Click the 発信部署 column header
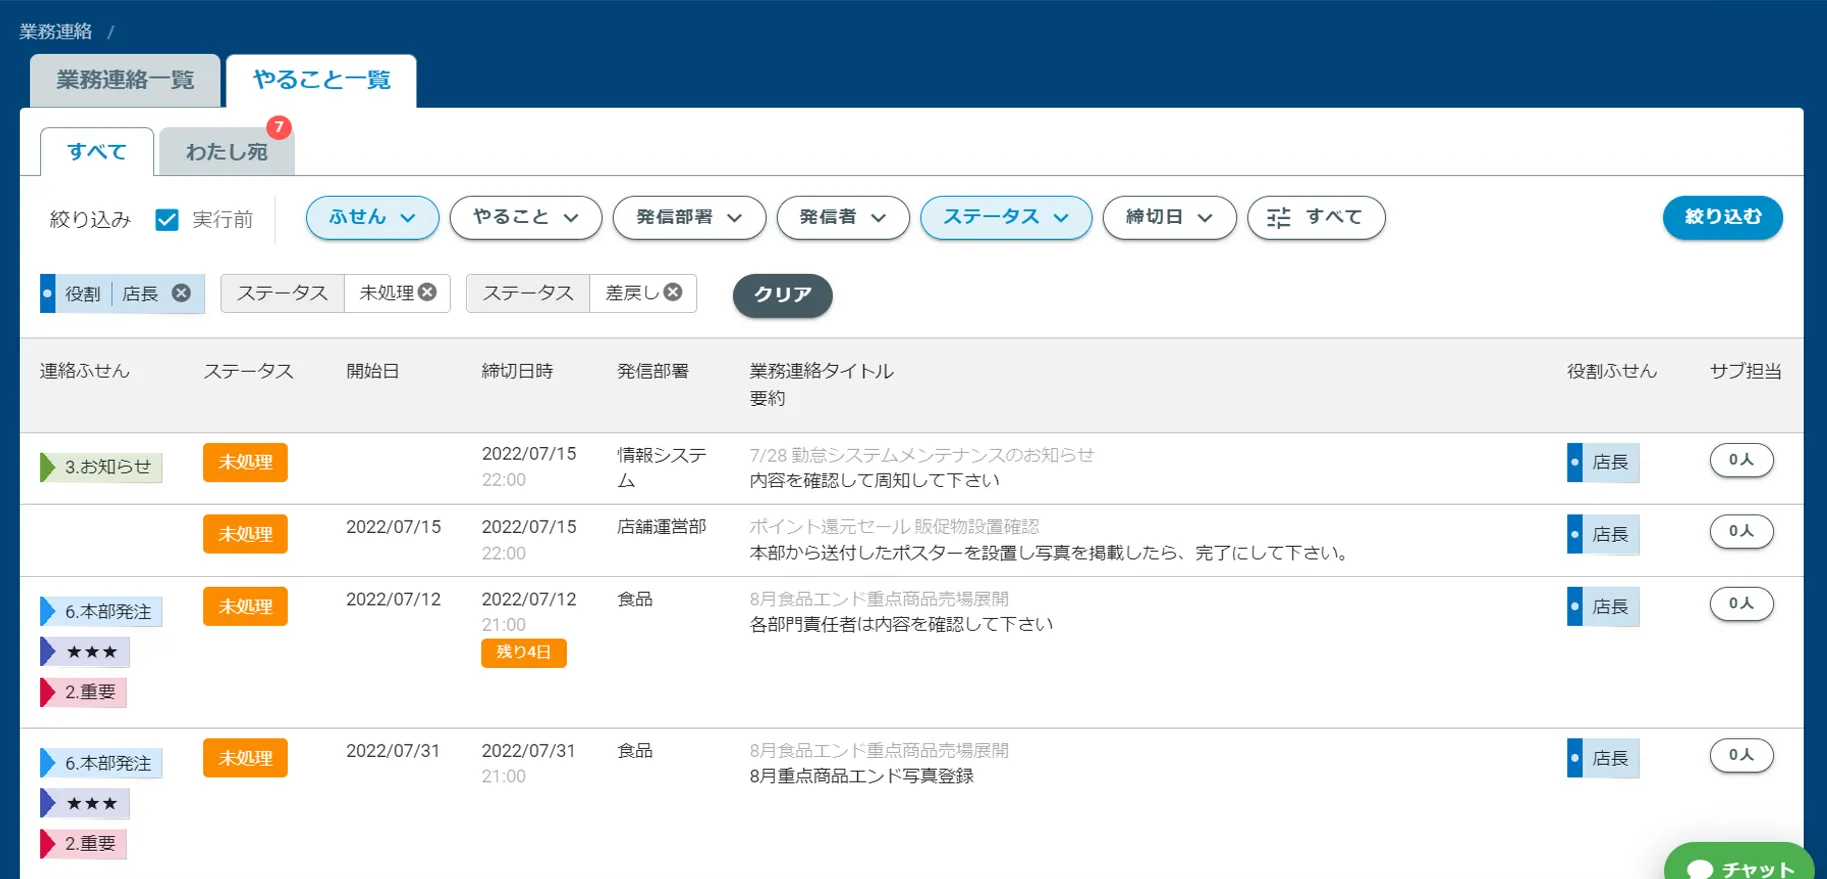Viewport: 1827px width, 879px height. click(653, 371)
